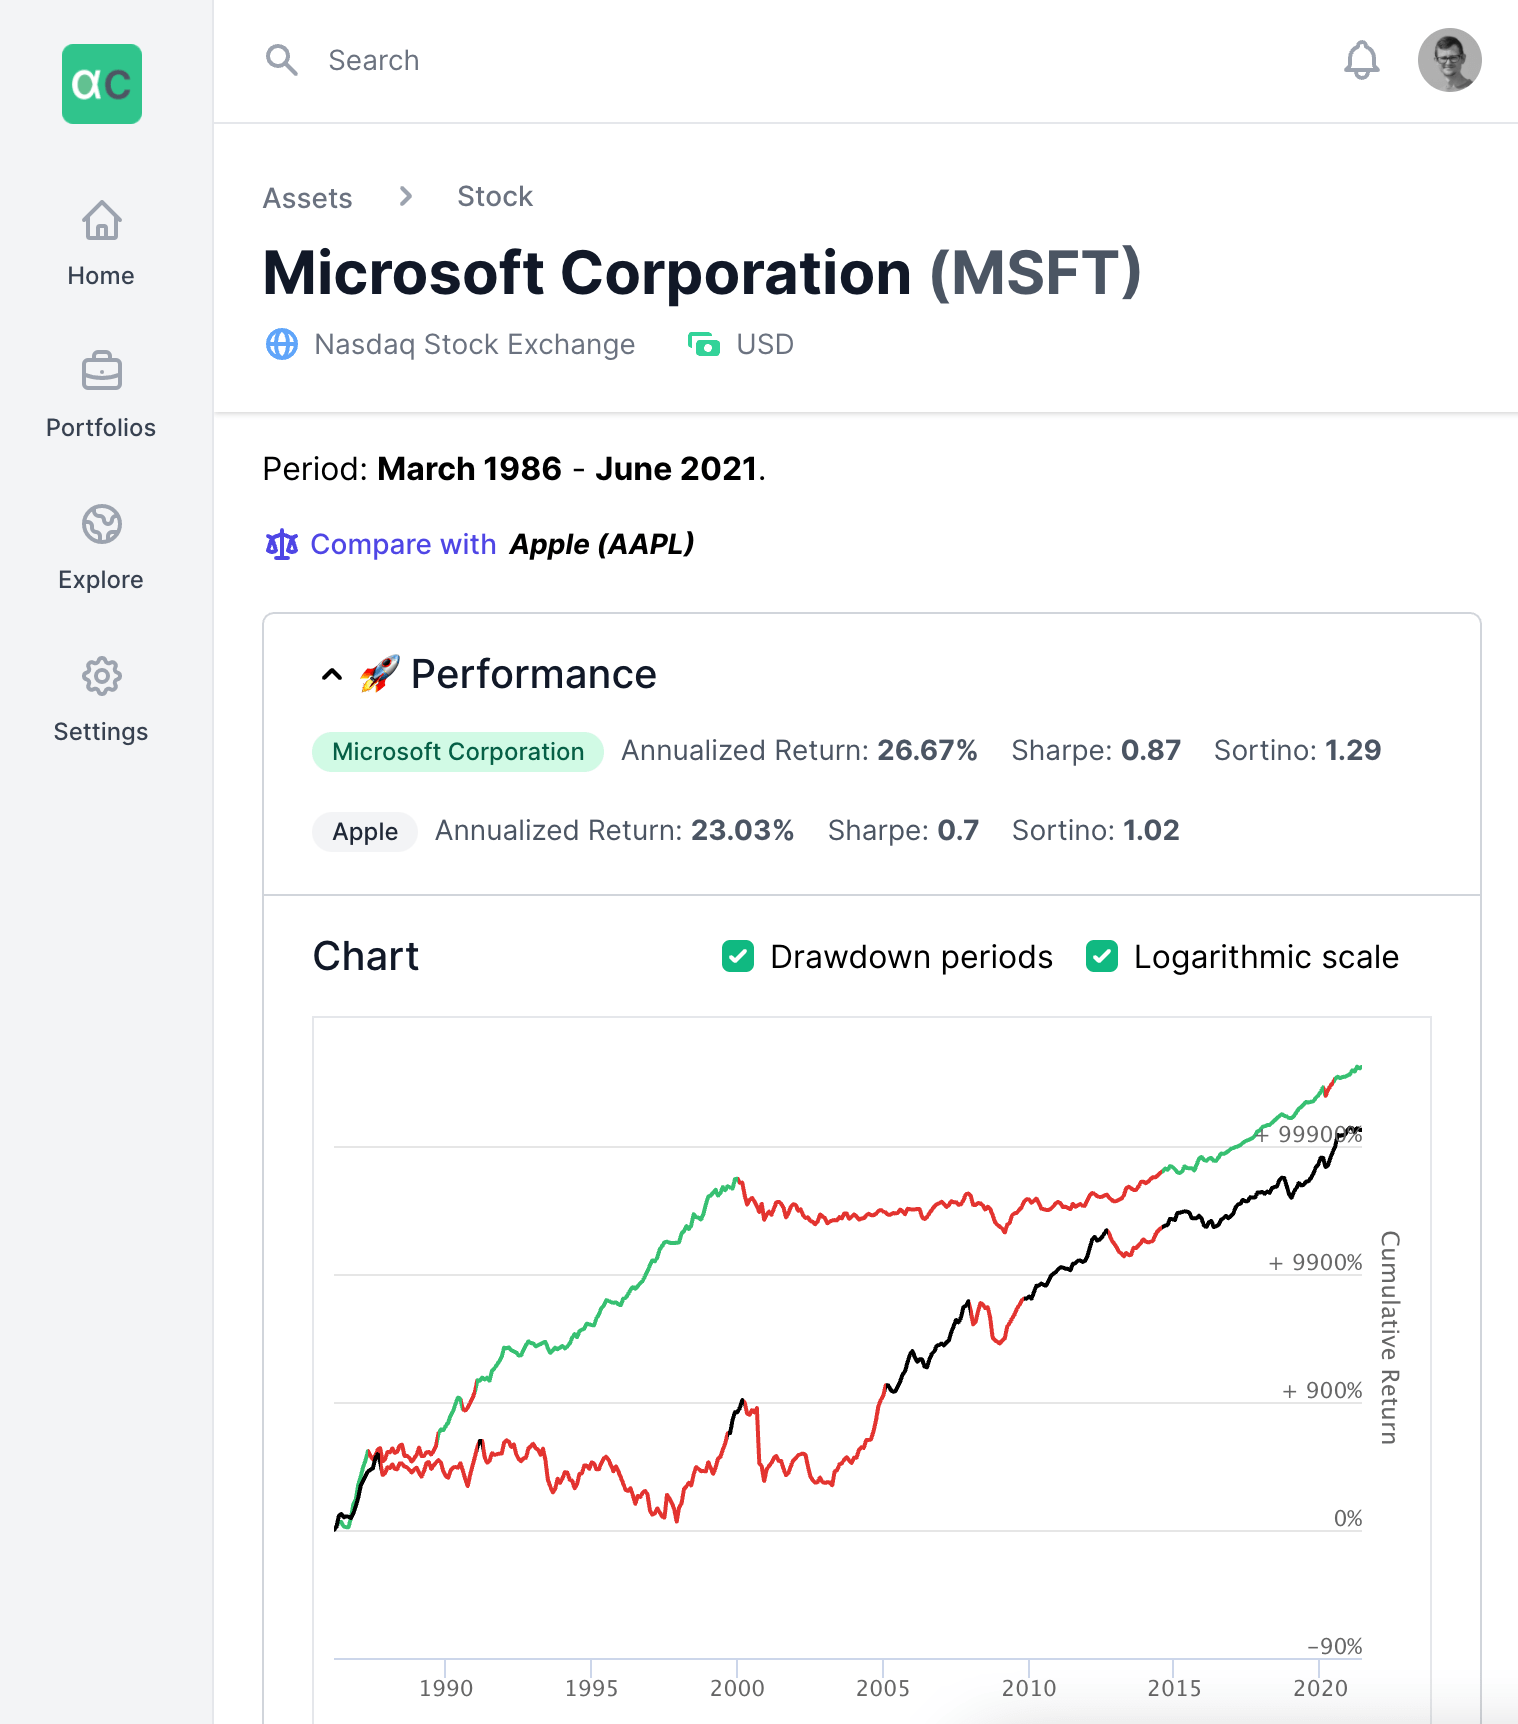The width and height of the screenshot is (1518, 1724).
Task: Open Home from the sidebar house icon
Action: 102,221
